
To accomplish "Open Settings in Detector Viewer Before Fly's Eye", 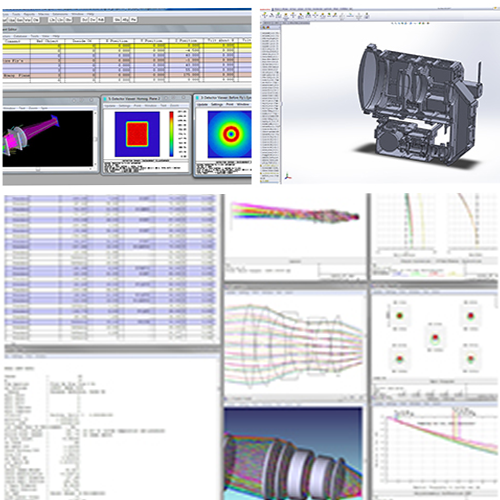I will pyautogui.click(x=217, y=104).
